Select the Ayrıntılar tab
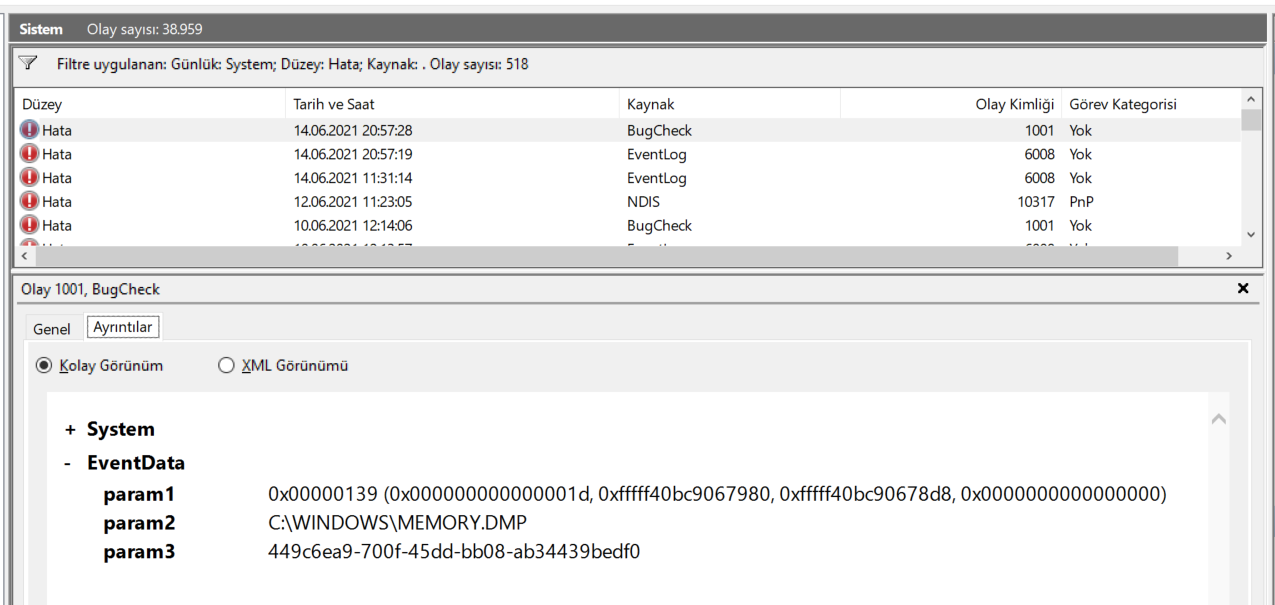The height and width of the screenshot is (605, 1275). point(122,326)
